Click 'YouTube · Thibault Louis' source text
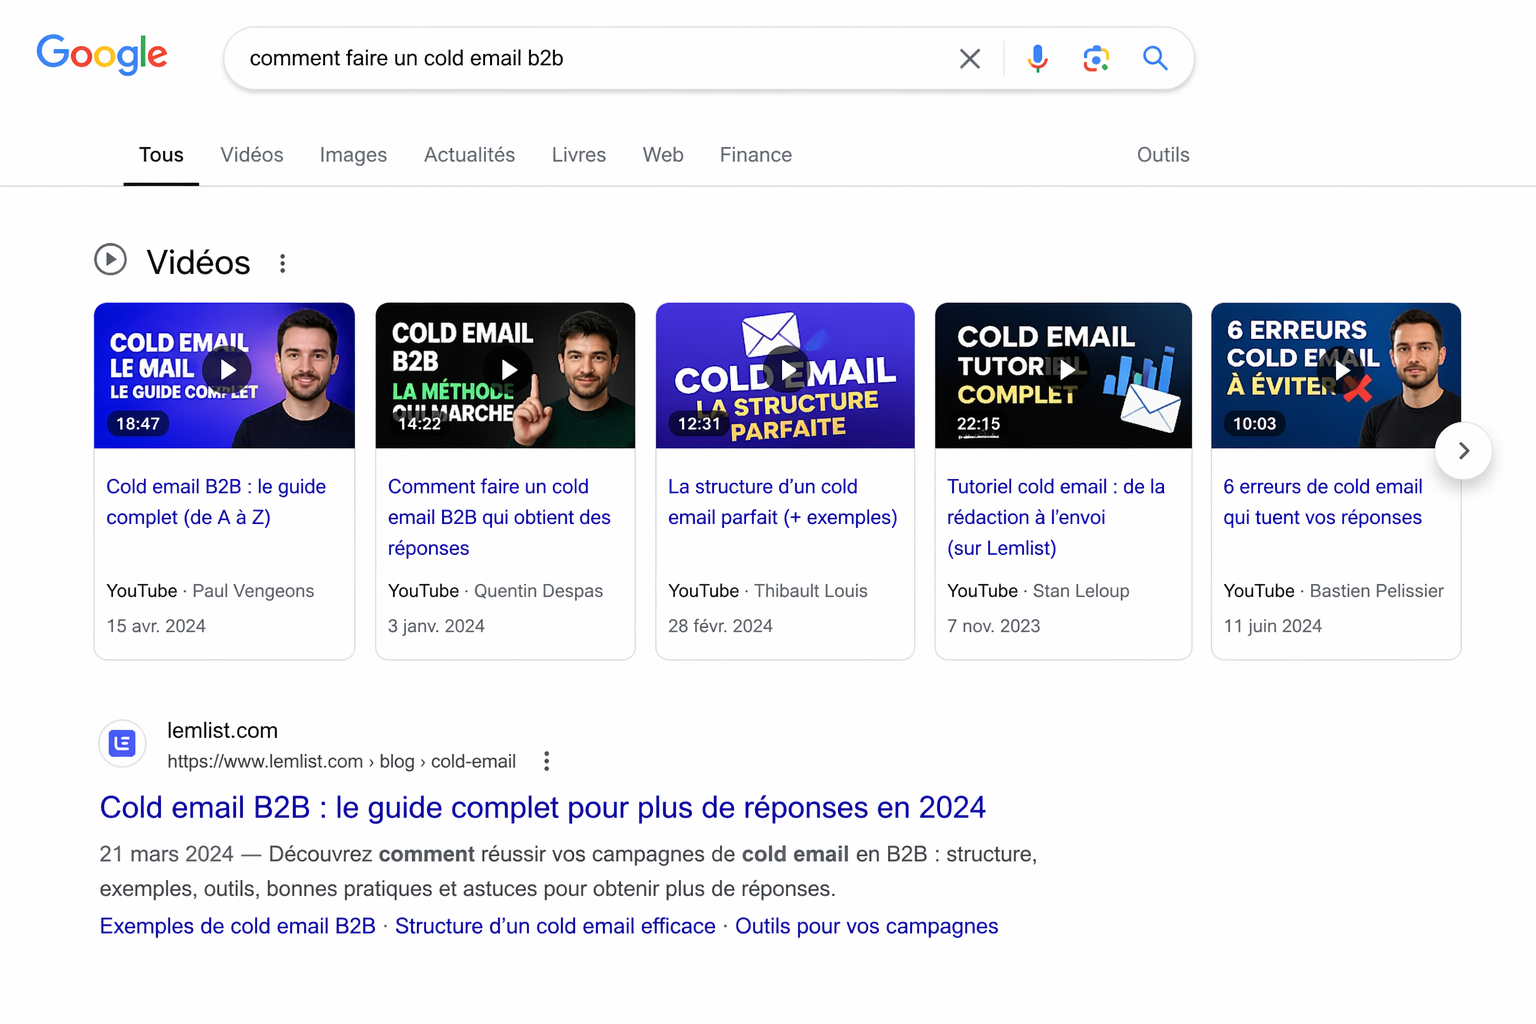Image resolution: width=1536 pixels, height=1024 pixels. 767,591
